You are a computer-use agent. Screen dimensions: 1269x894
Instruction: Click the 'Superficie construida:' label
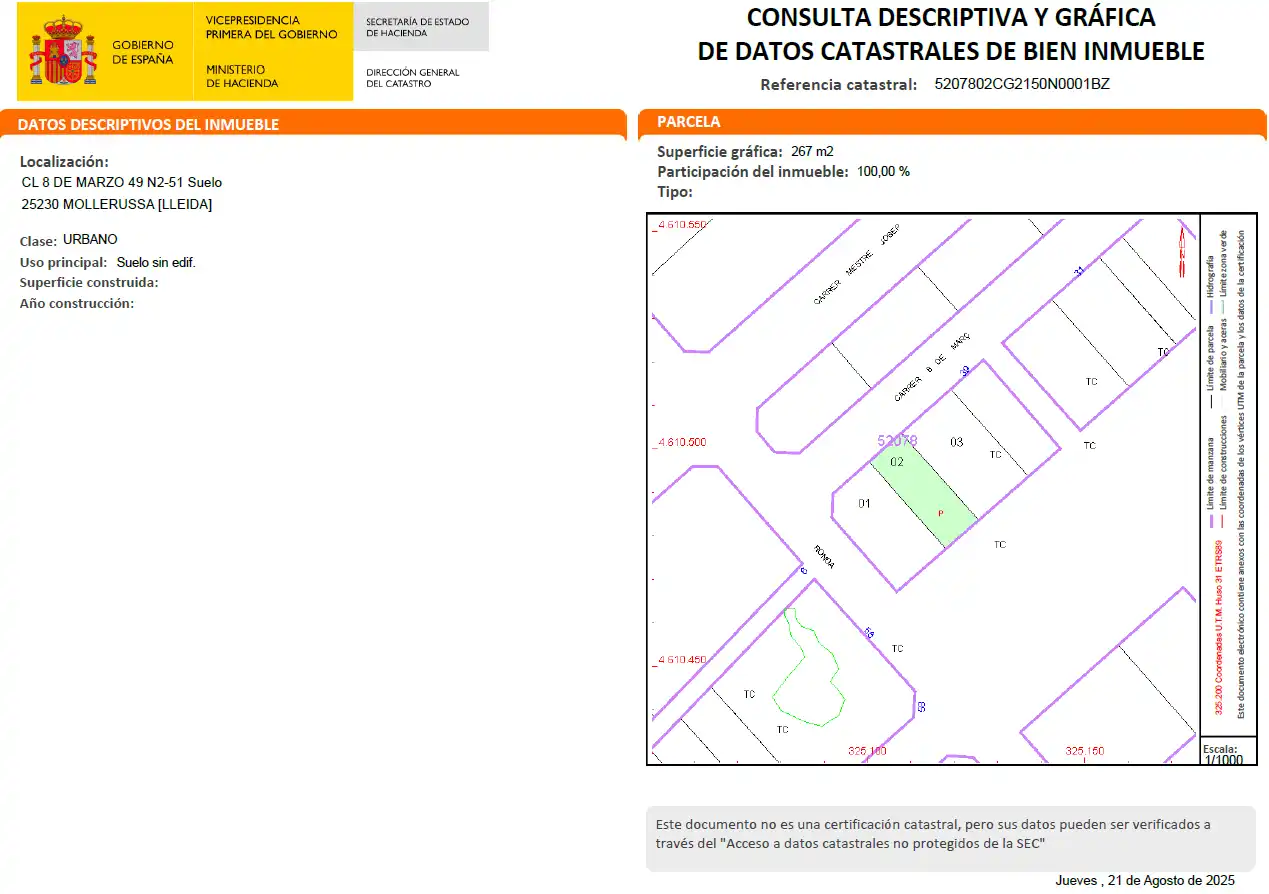tap(89, 283)
